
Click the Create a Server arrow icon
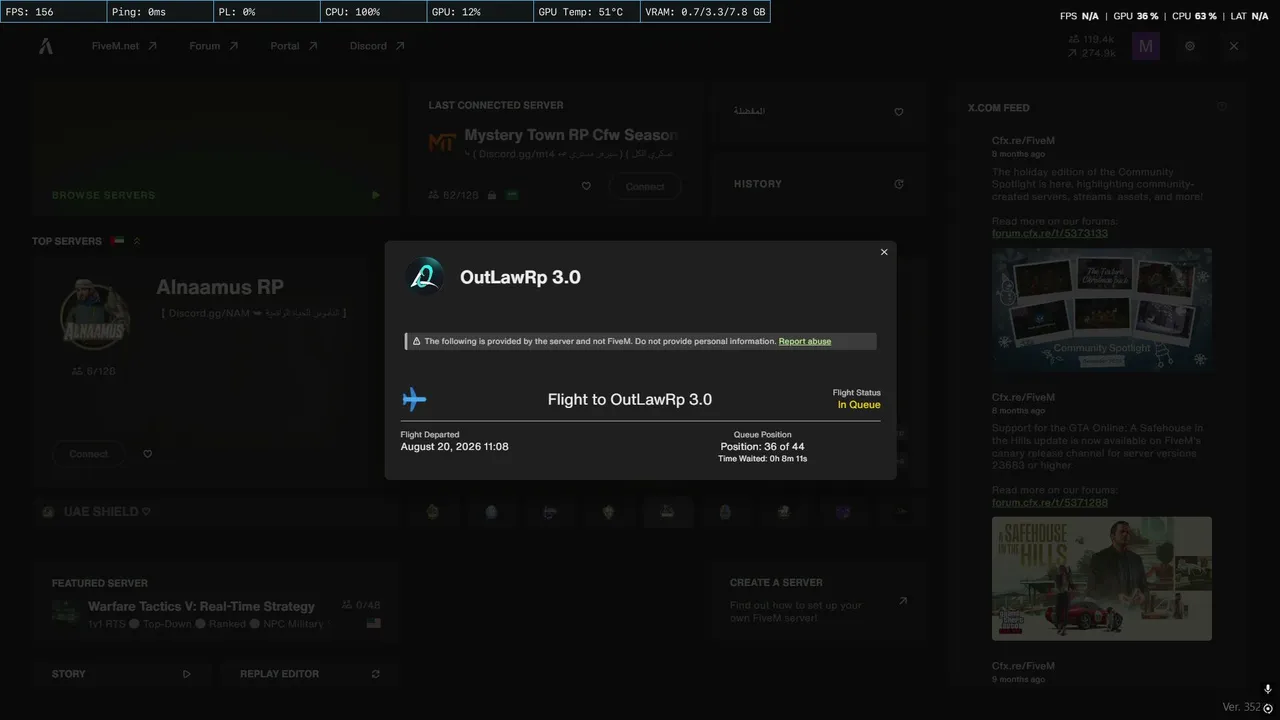coord(903,601)
